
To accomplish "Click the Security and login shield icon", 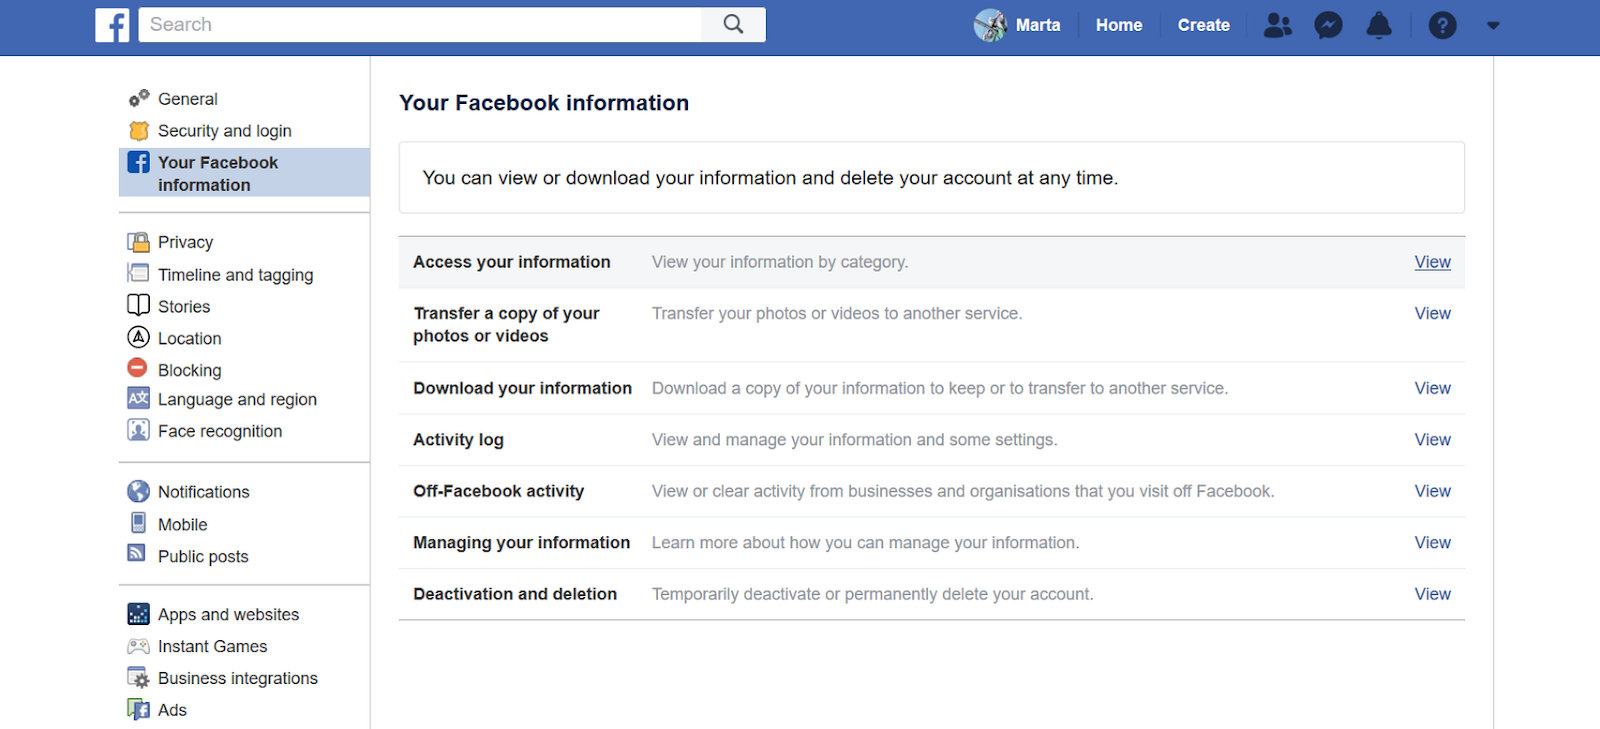I will click(x=139, y=131).
